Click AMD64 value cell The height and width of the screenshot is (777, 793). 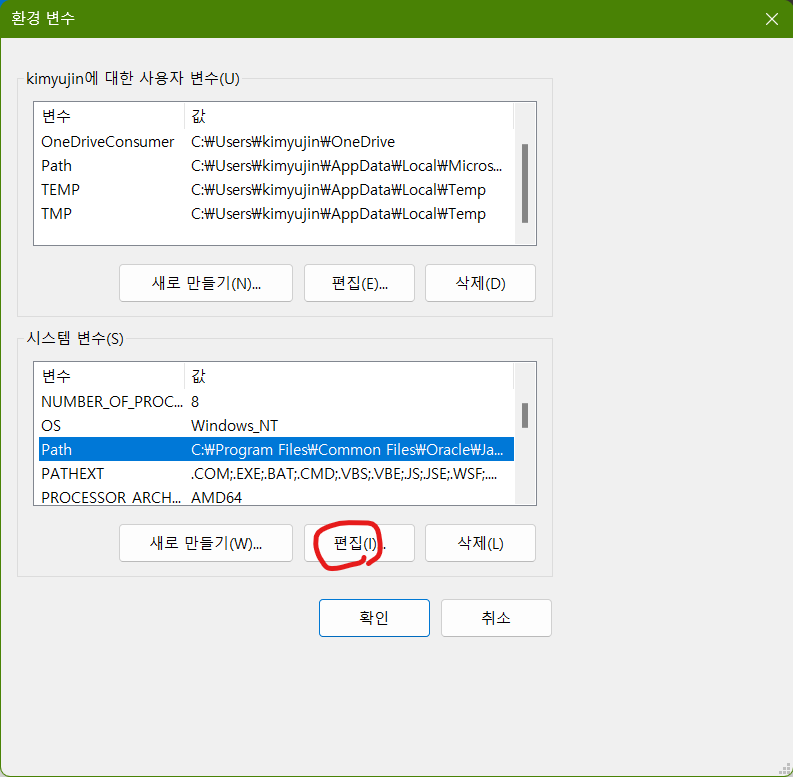click(x=216, y=497)
